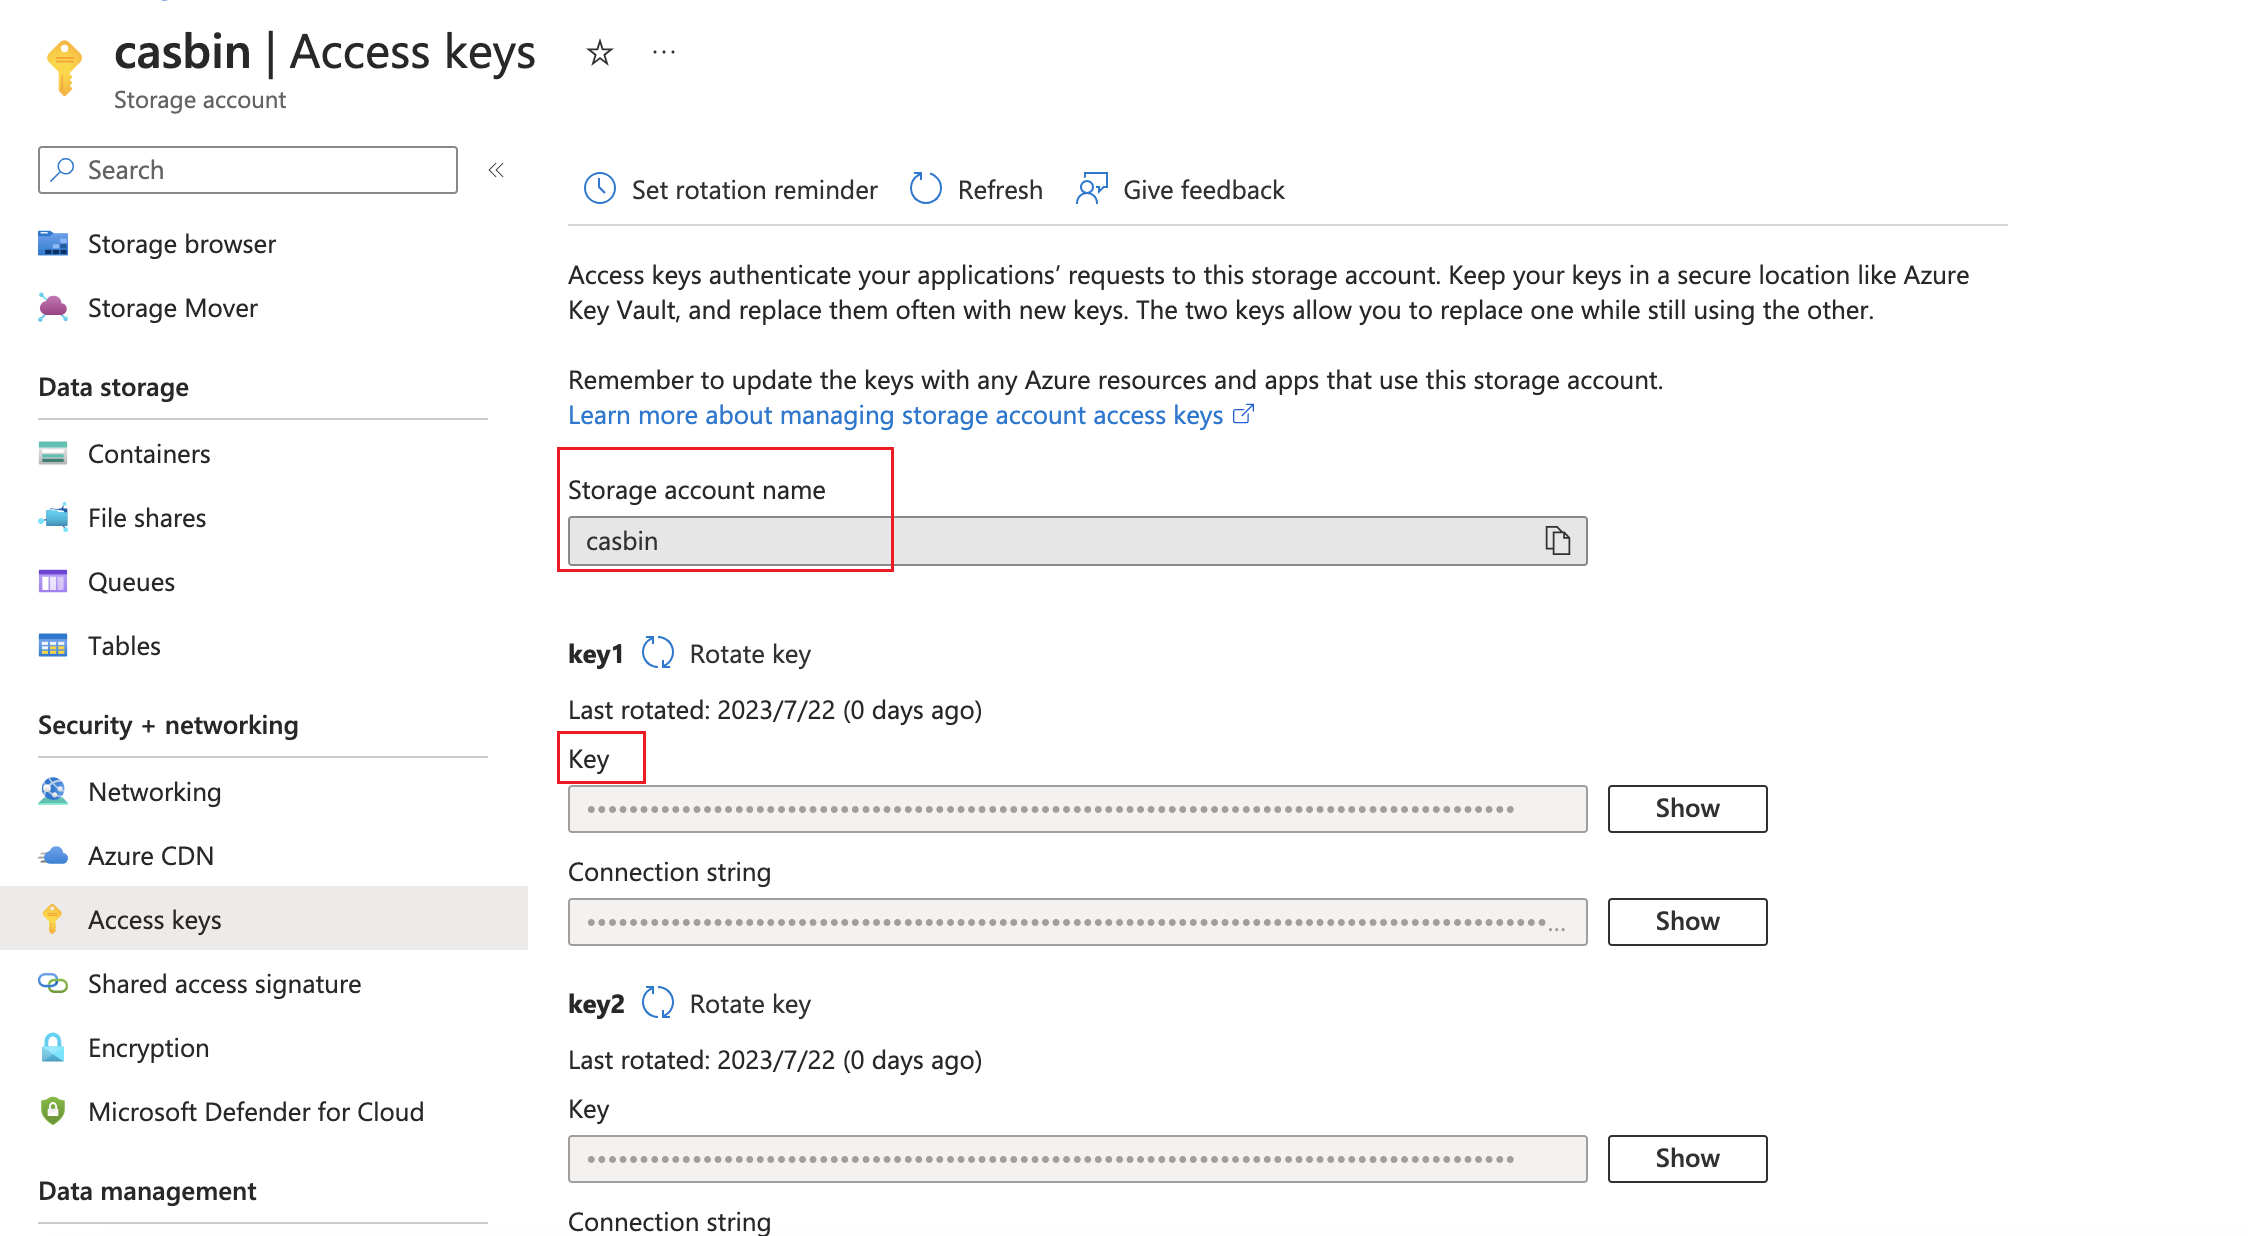Open the ellipsis more options menu
This screenshot has width=2248, height=1236.
[663, 52]
